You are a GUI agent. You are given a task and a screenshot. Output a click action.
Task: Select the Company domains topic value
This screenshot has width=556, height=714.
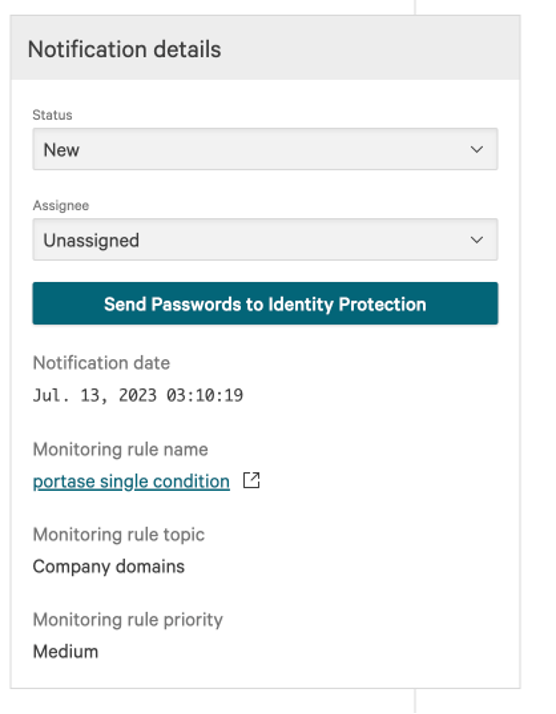pos(108,566)
